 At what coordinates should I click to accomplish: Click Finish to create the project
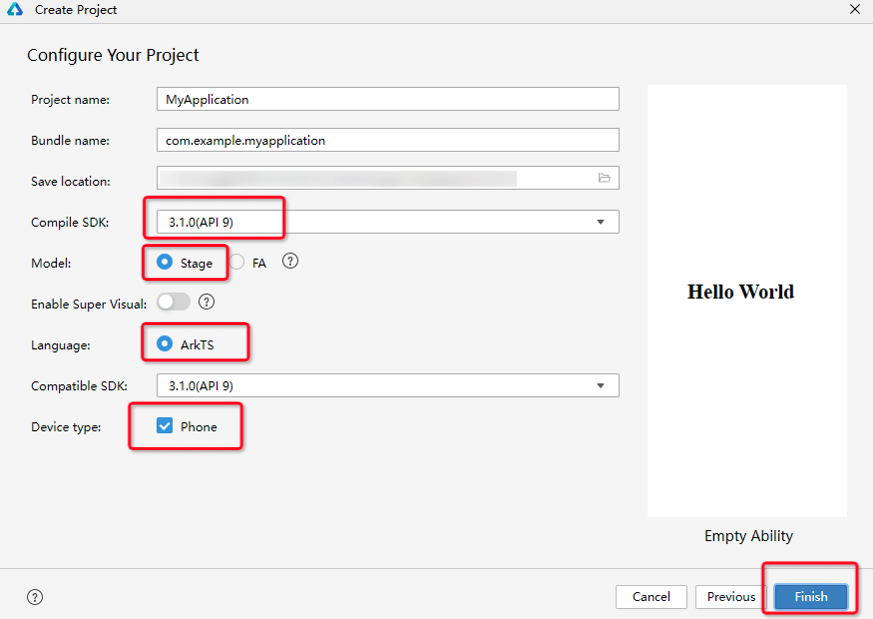pyautogui.click(x=811, y=597)
